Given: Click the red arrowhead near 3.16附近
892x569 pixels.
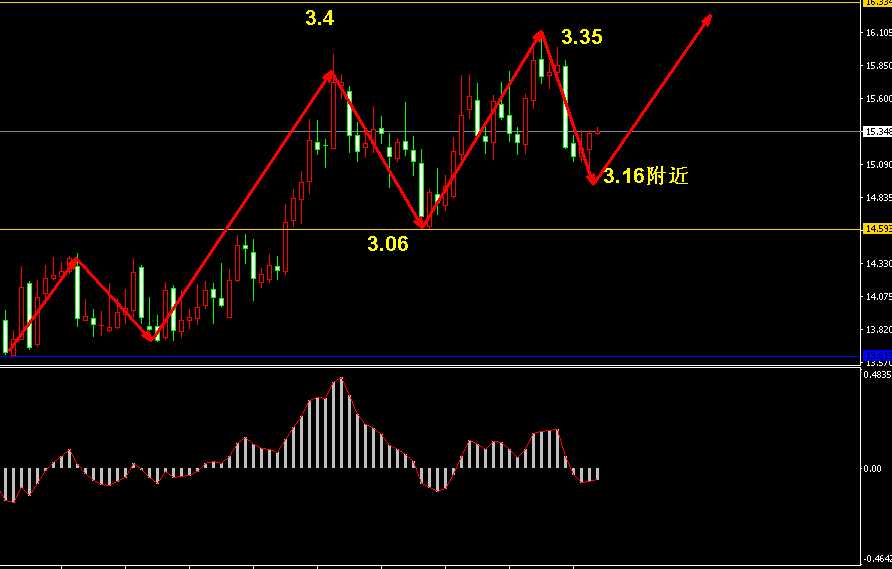Looking at the screenshot, I should [593, 179].
